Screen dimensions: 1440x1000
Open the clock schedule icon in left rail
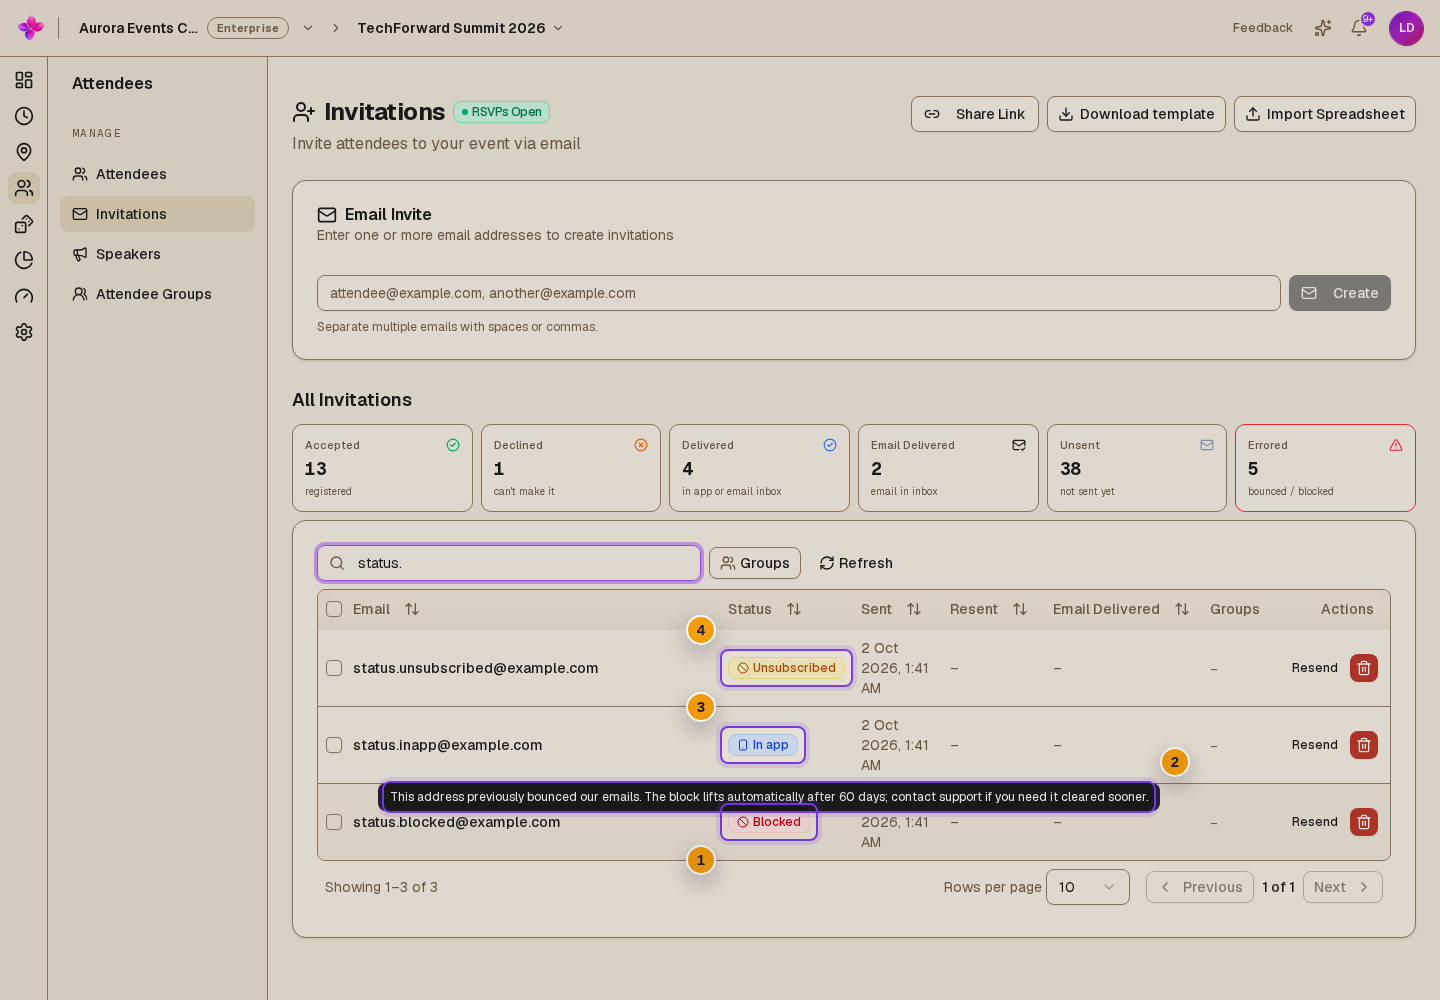24,116
